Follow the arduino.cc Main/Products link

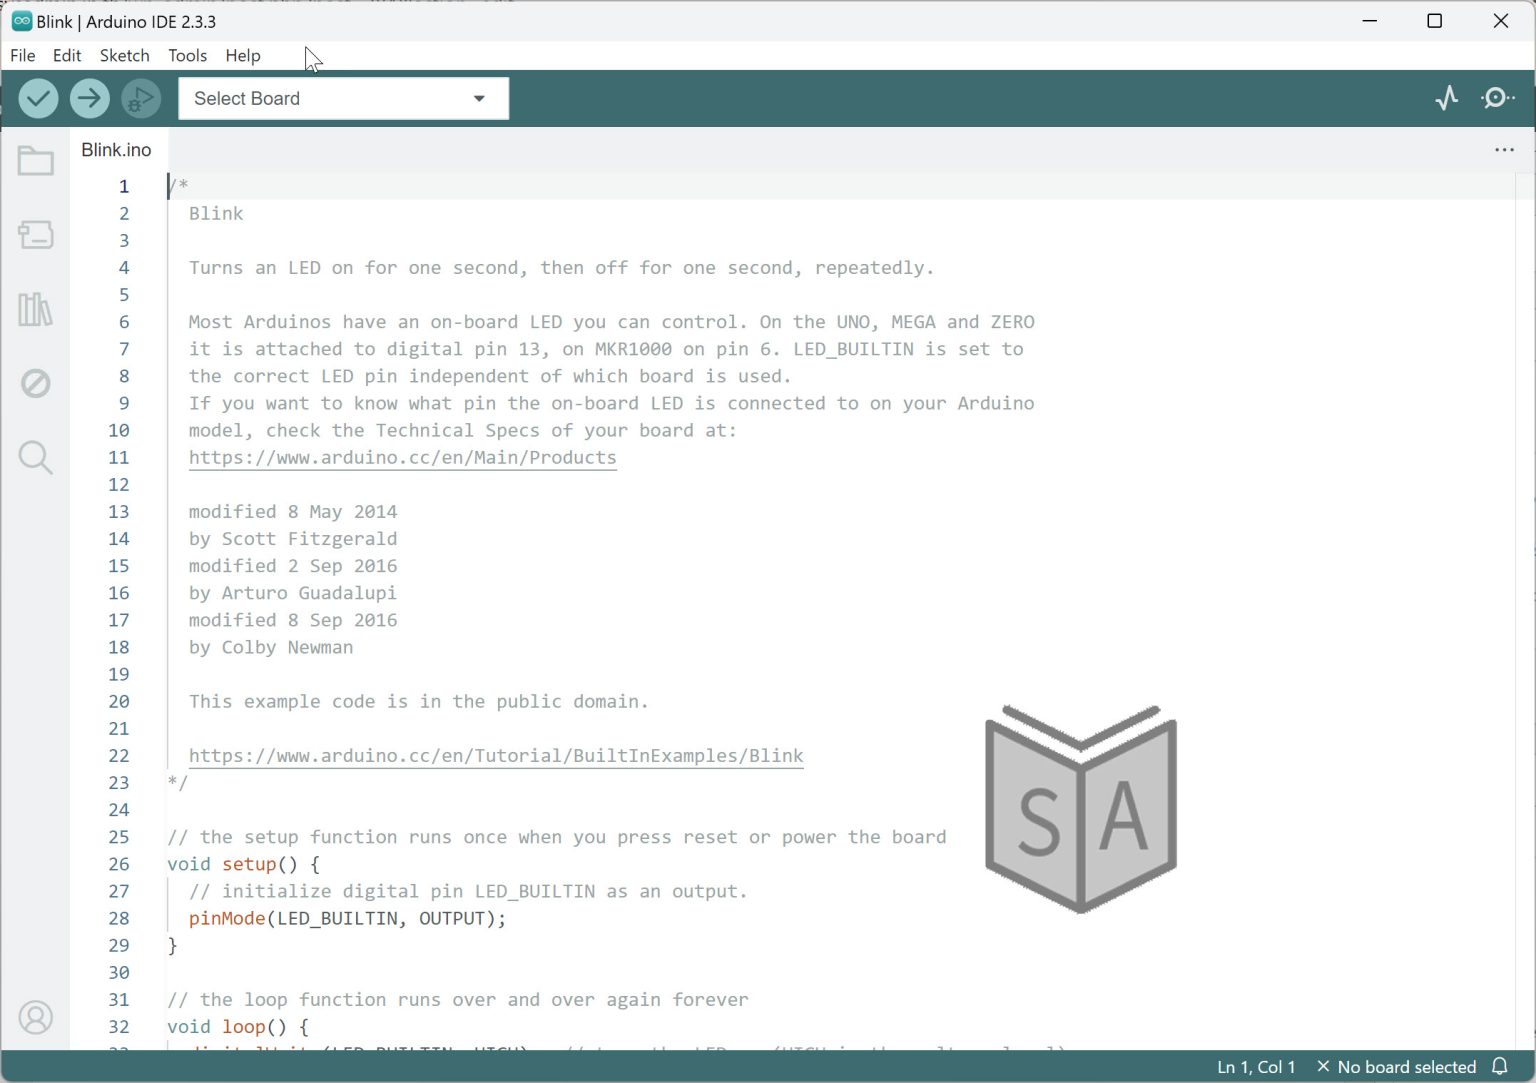coord(402,457)
